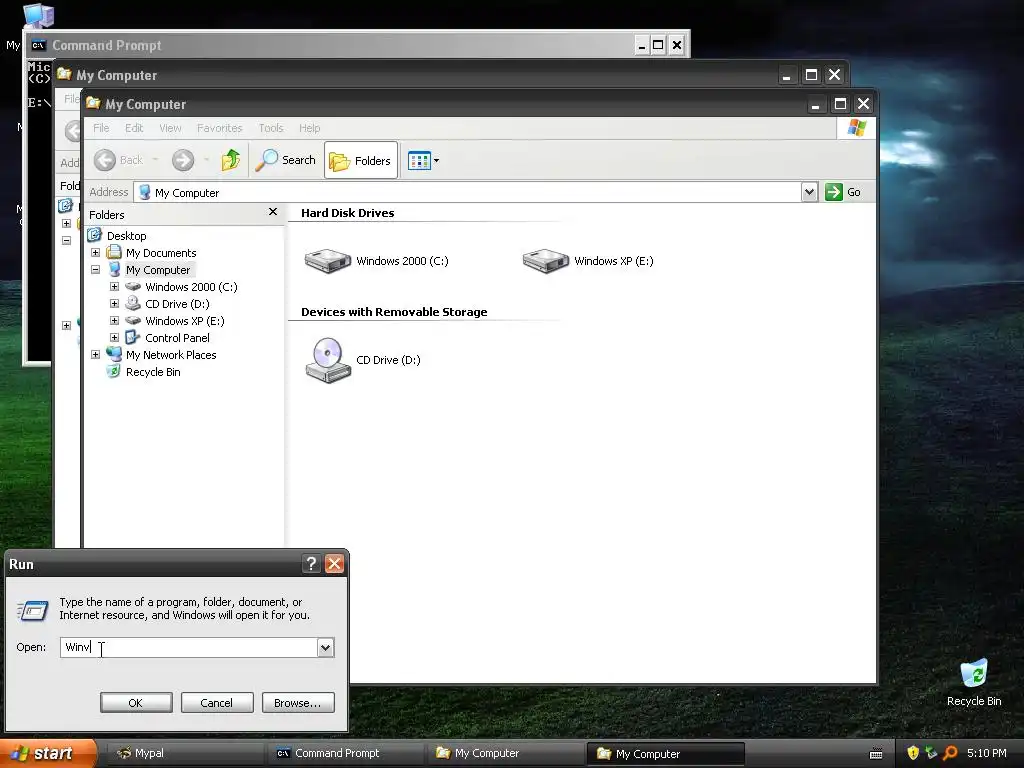Expand Control Panel tree node
The image size is (1024, 768).
(x=114, y=337)
